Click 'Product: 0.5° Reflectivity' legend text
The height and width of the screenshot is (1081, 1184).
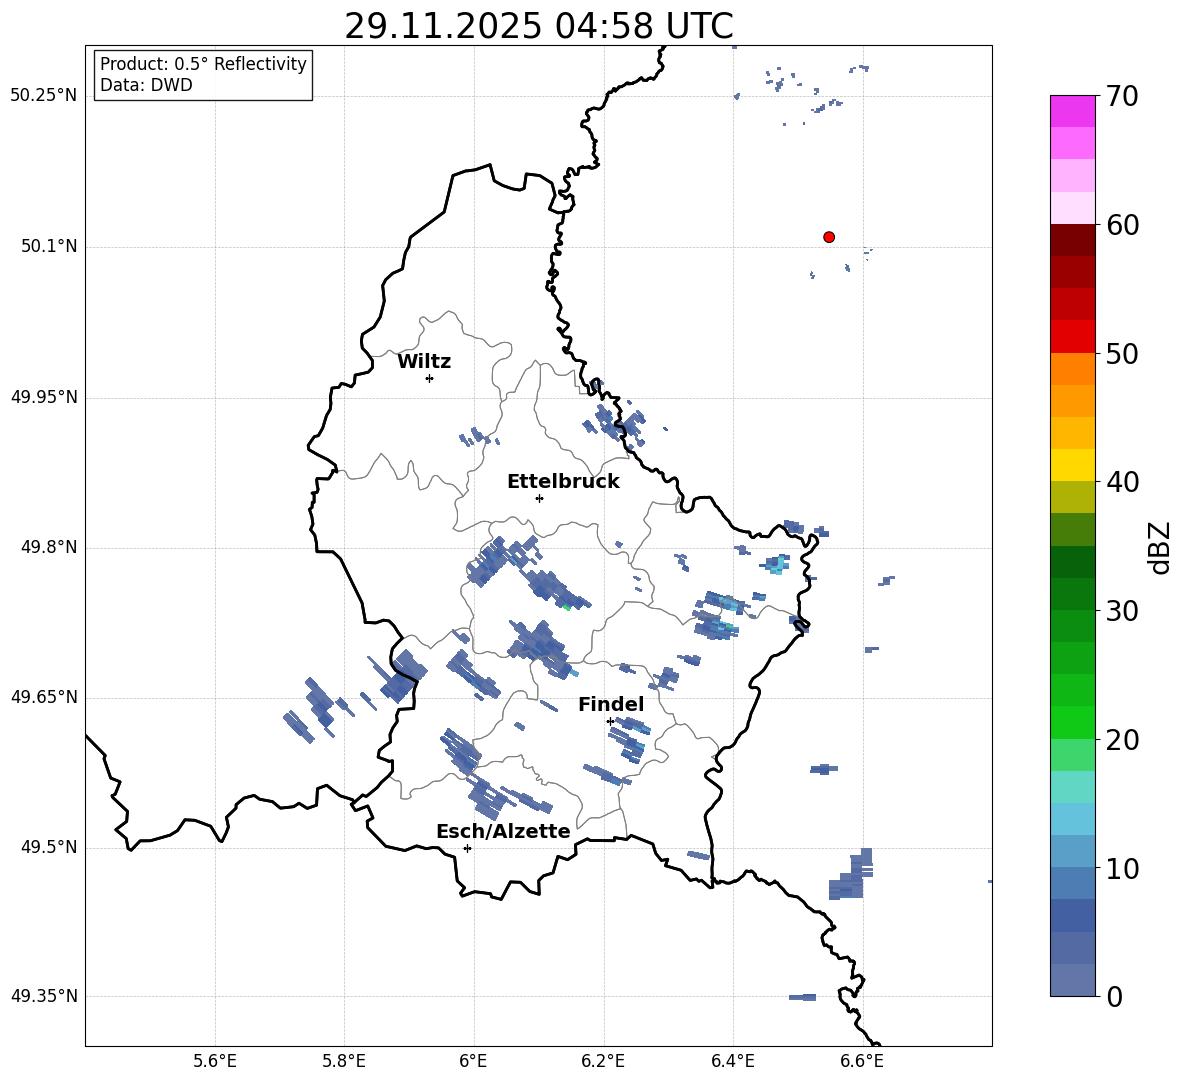click(x=203, y=64)
